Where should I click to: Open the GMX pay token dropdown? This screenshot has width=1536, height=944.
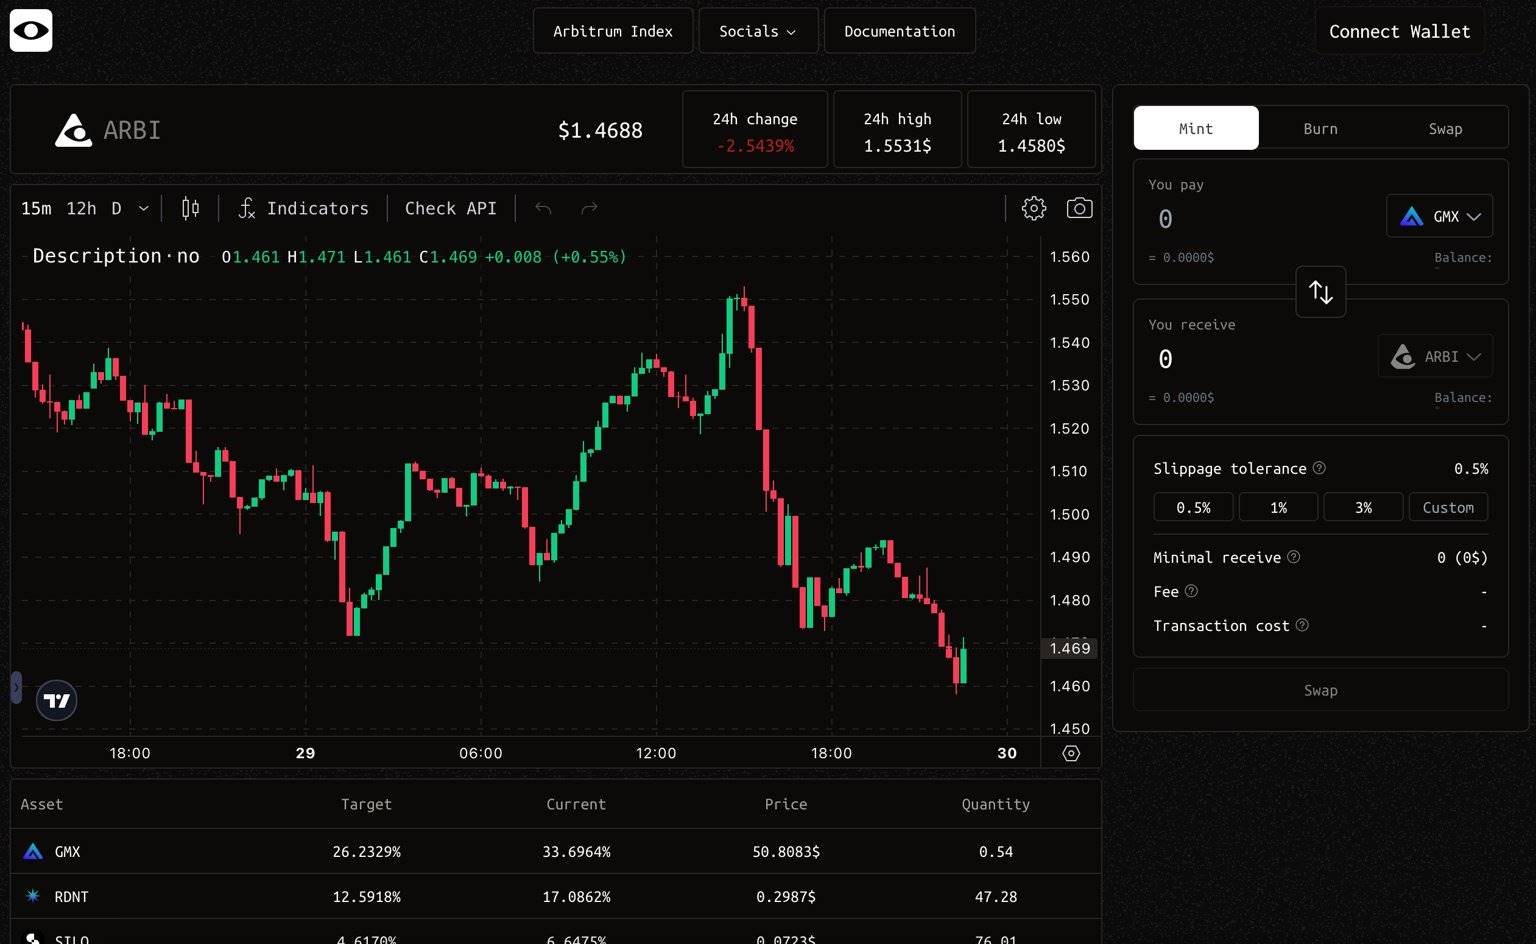click(x=1440, y=216)
